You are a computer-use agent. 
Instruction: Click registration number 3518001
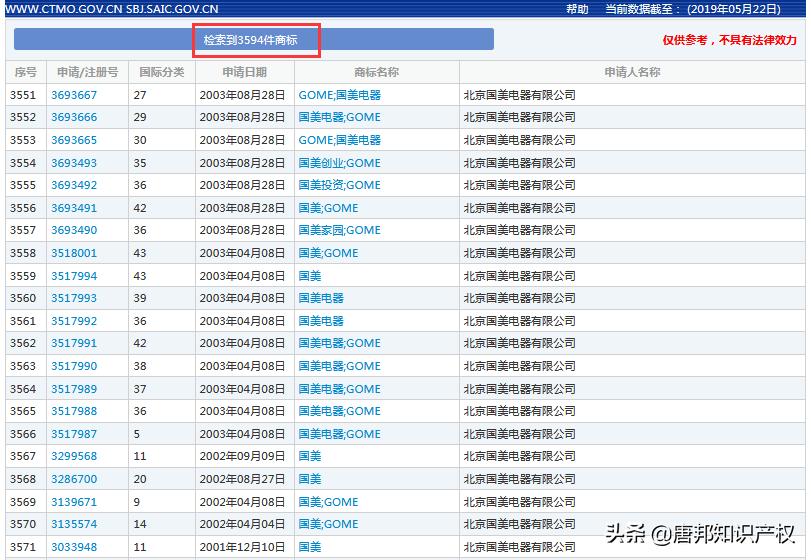[x=74, y=253]
